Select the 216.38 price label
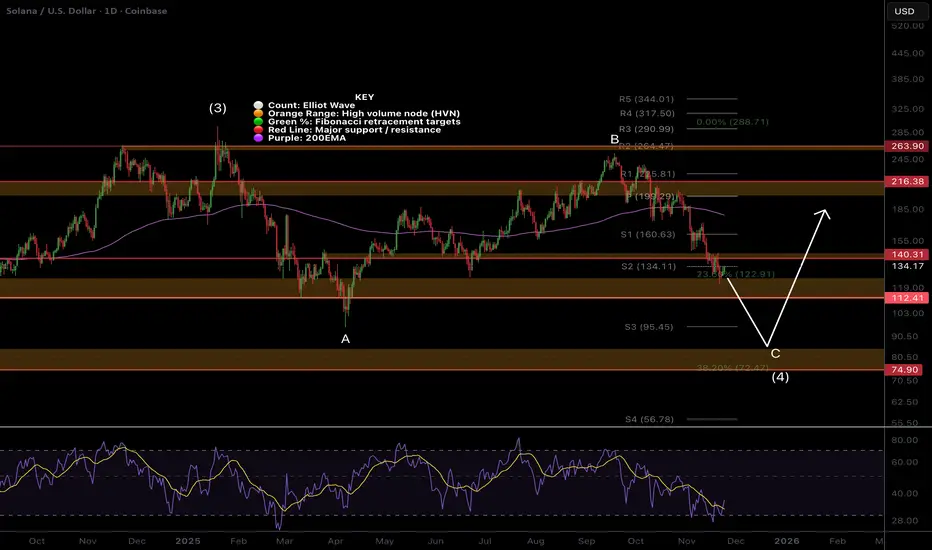 (x=908, y=181)
